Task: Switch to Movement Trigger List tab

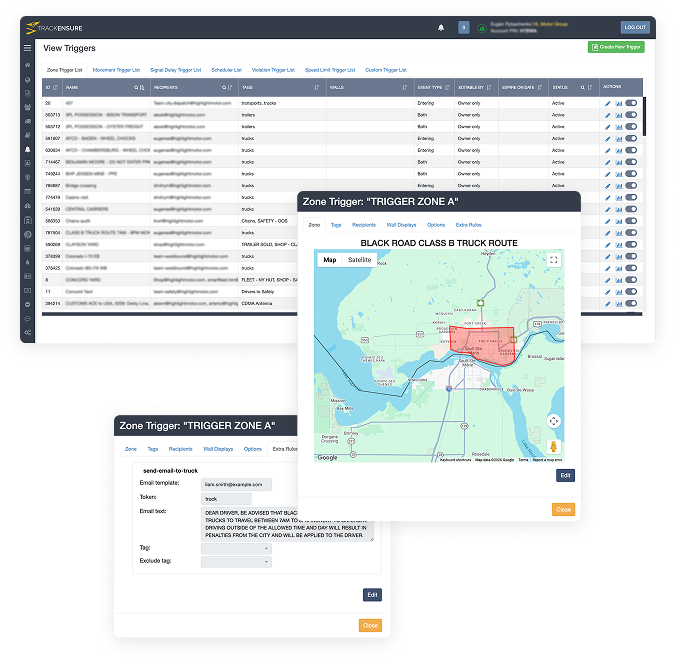Action: click(x=116, y=70)
